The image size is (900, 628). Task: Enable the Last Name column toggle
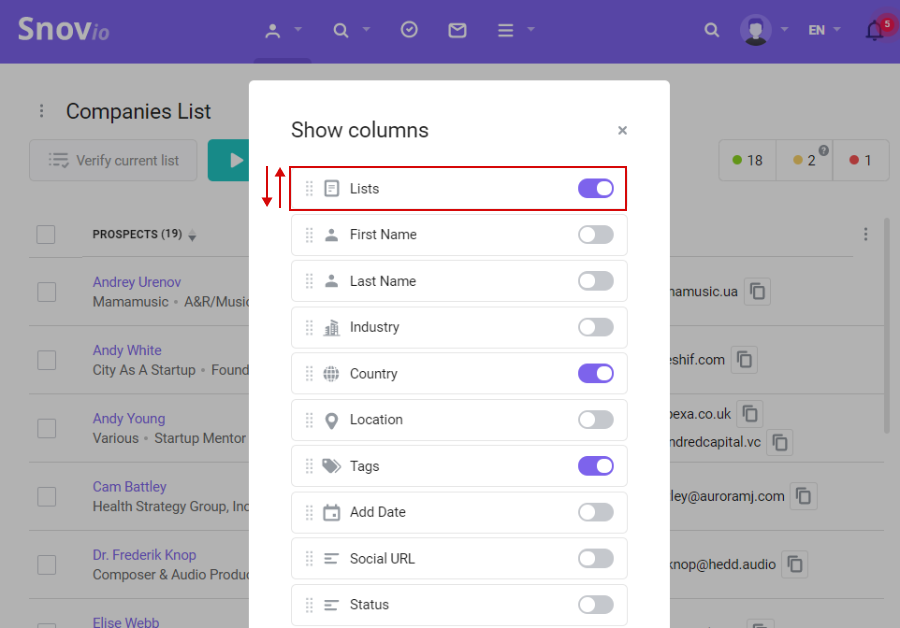coord(596,281)
